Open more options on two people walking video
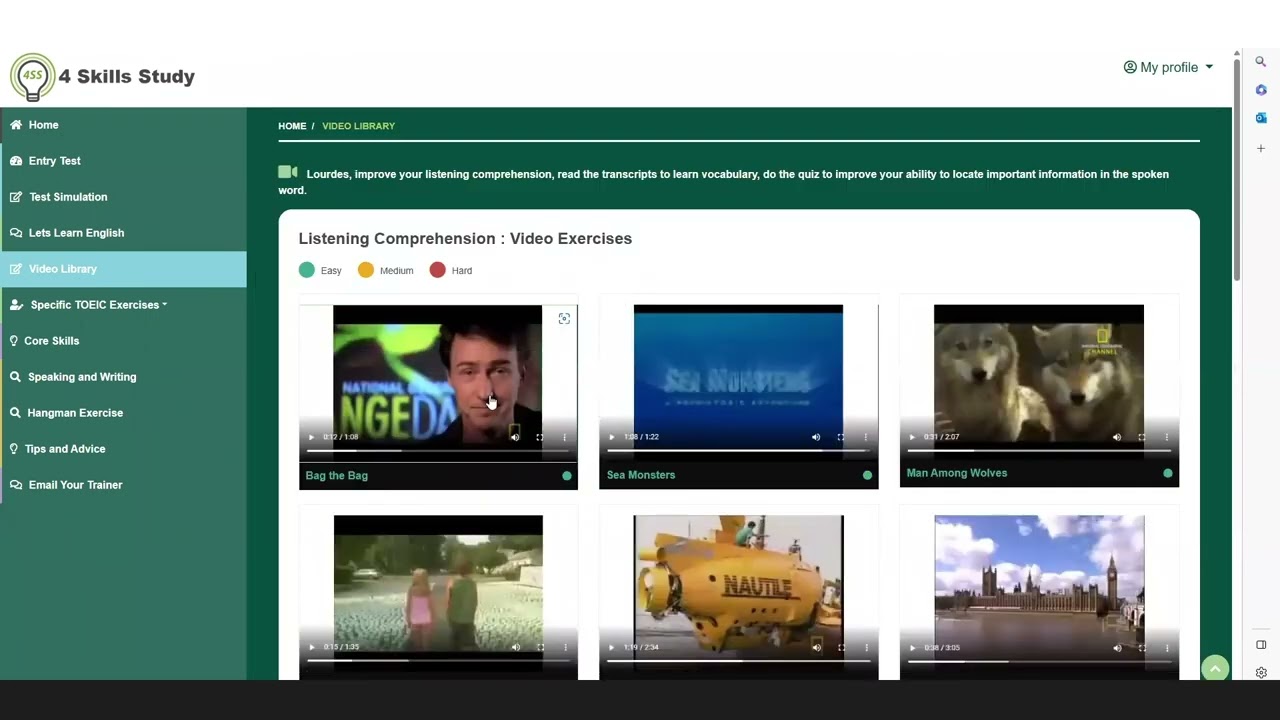Screen dimensions: 1280x720 coord(565,647)
